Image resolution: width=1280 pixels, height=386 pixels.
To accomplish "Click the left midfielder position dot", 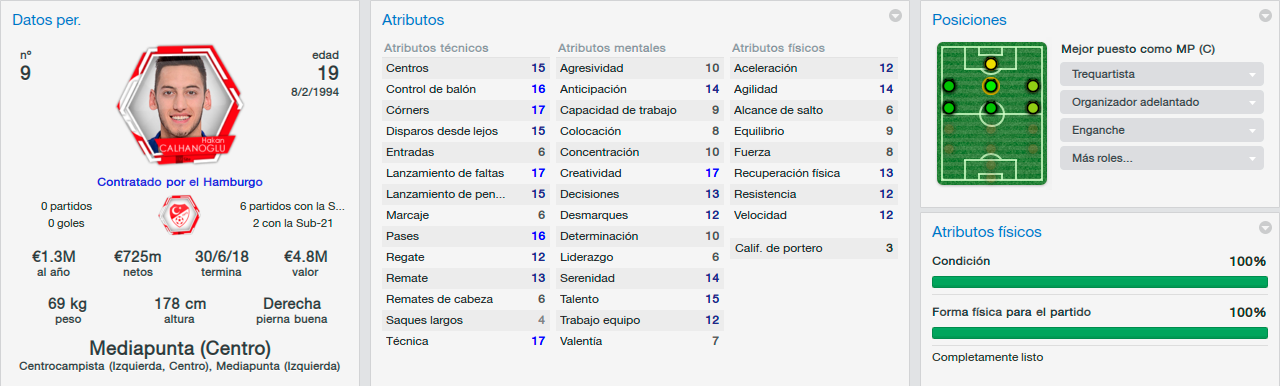I will click(x=949, y=108).
